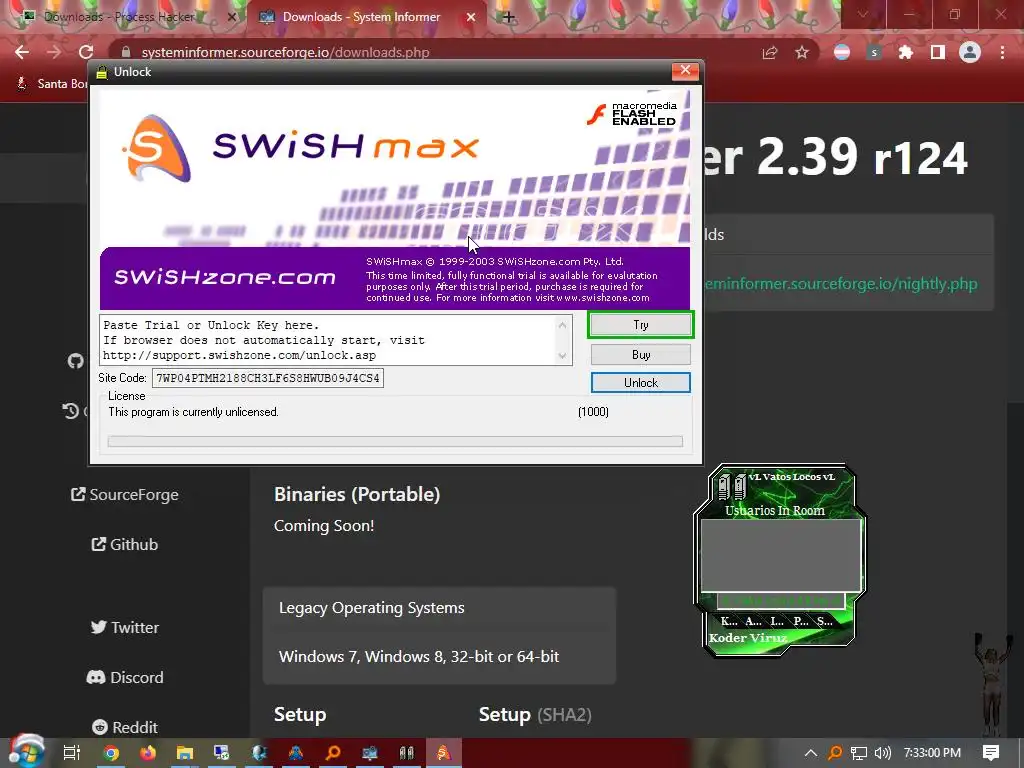The image size is (1024, 768).
Task: Open the Chrome profile avatar
Action: pos(970,52)
